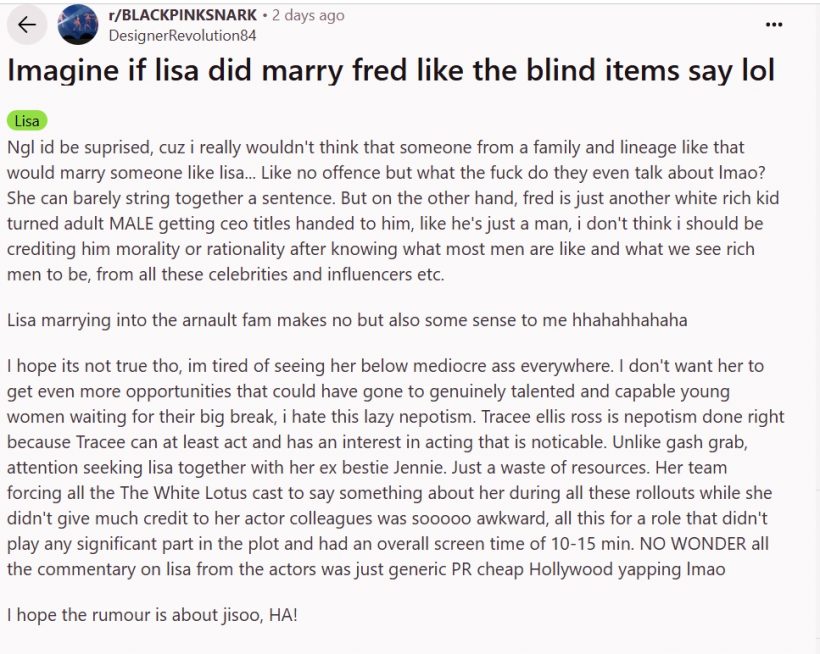Go back using the left arrow button

click(x=27, y=24)
